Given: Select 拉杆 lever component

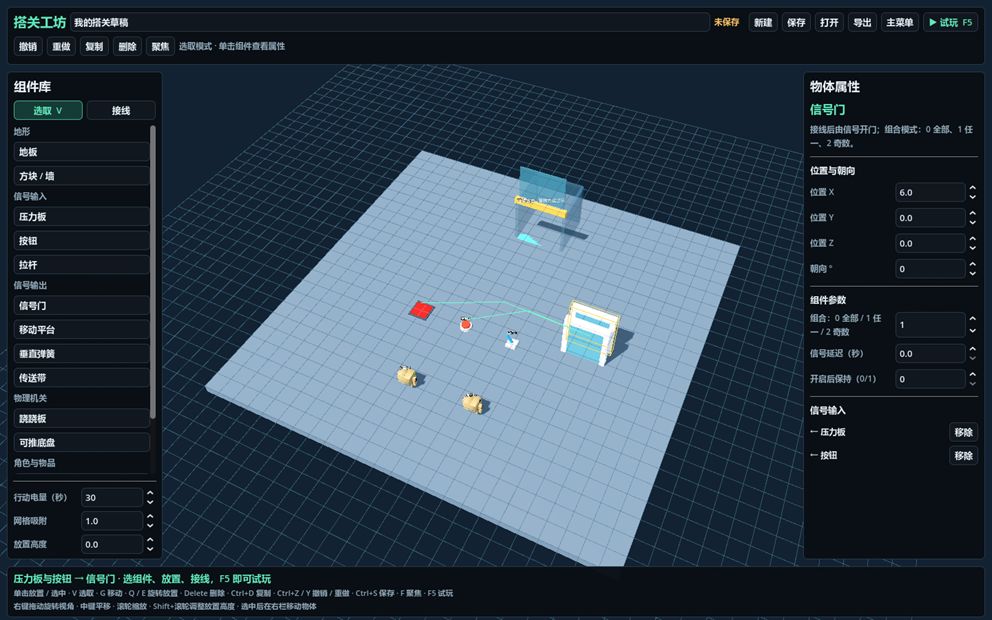Looking at the screenshot, I should [x=82, y=264].
